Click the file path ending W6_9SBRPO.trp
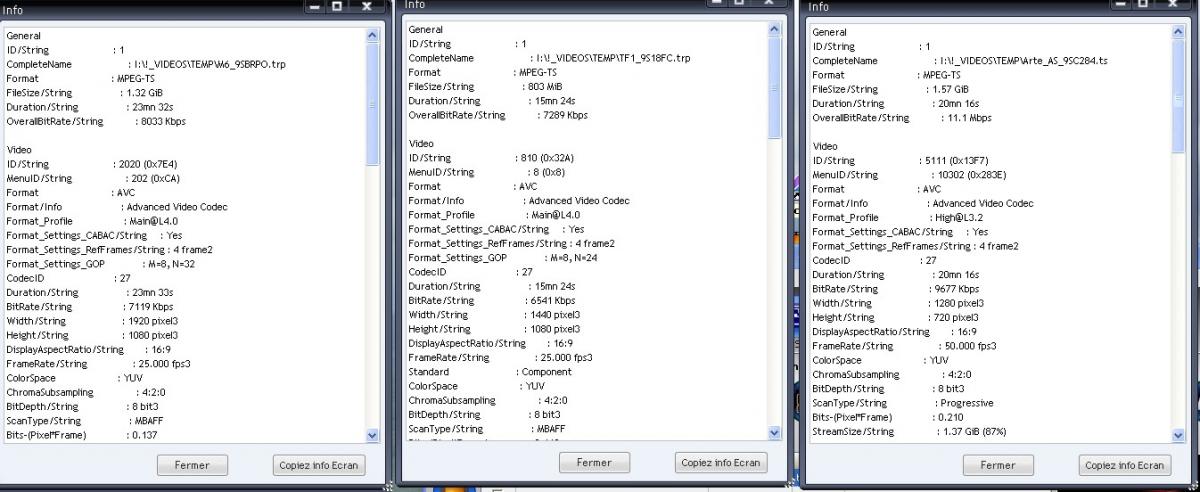 pos(211,63)
